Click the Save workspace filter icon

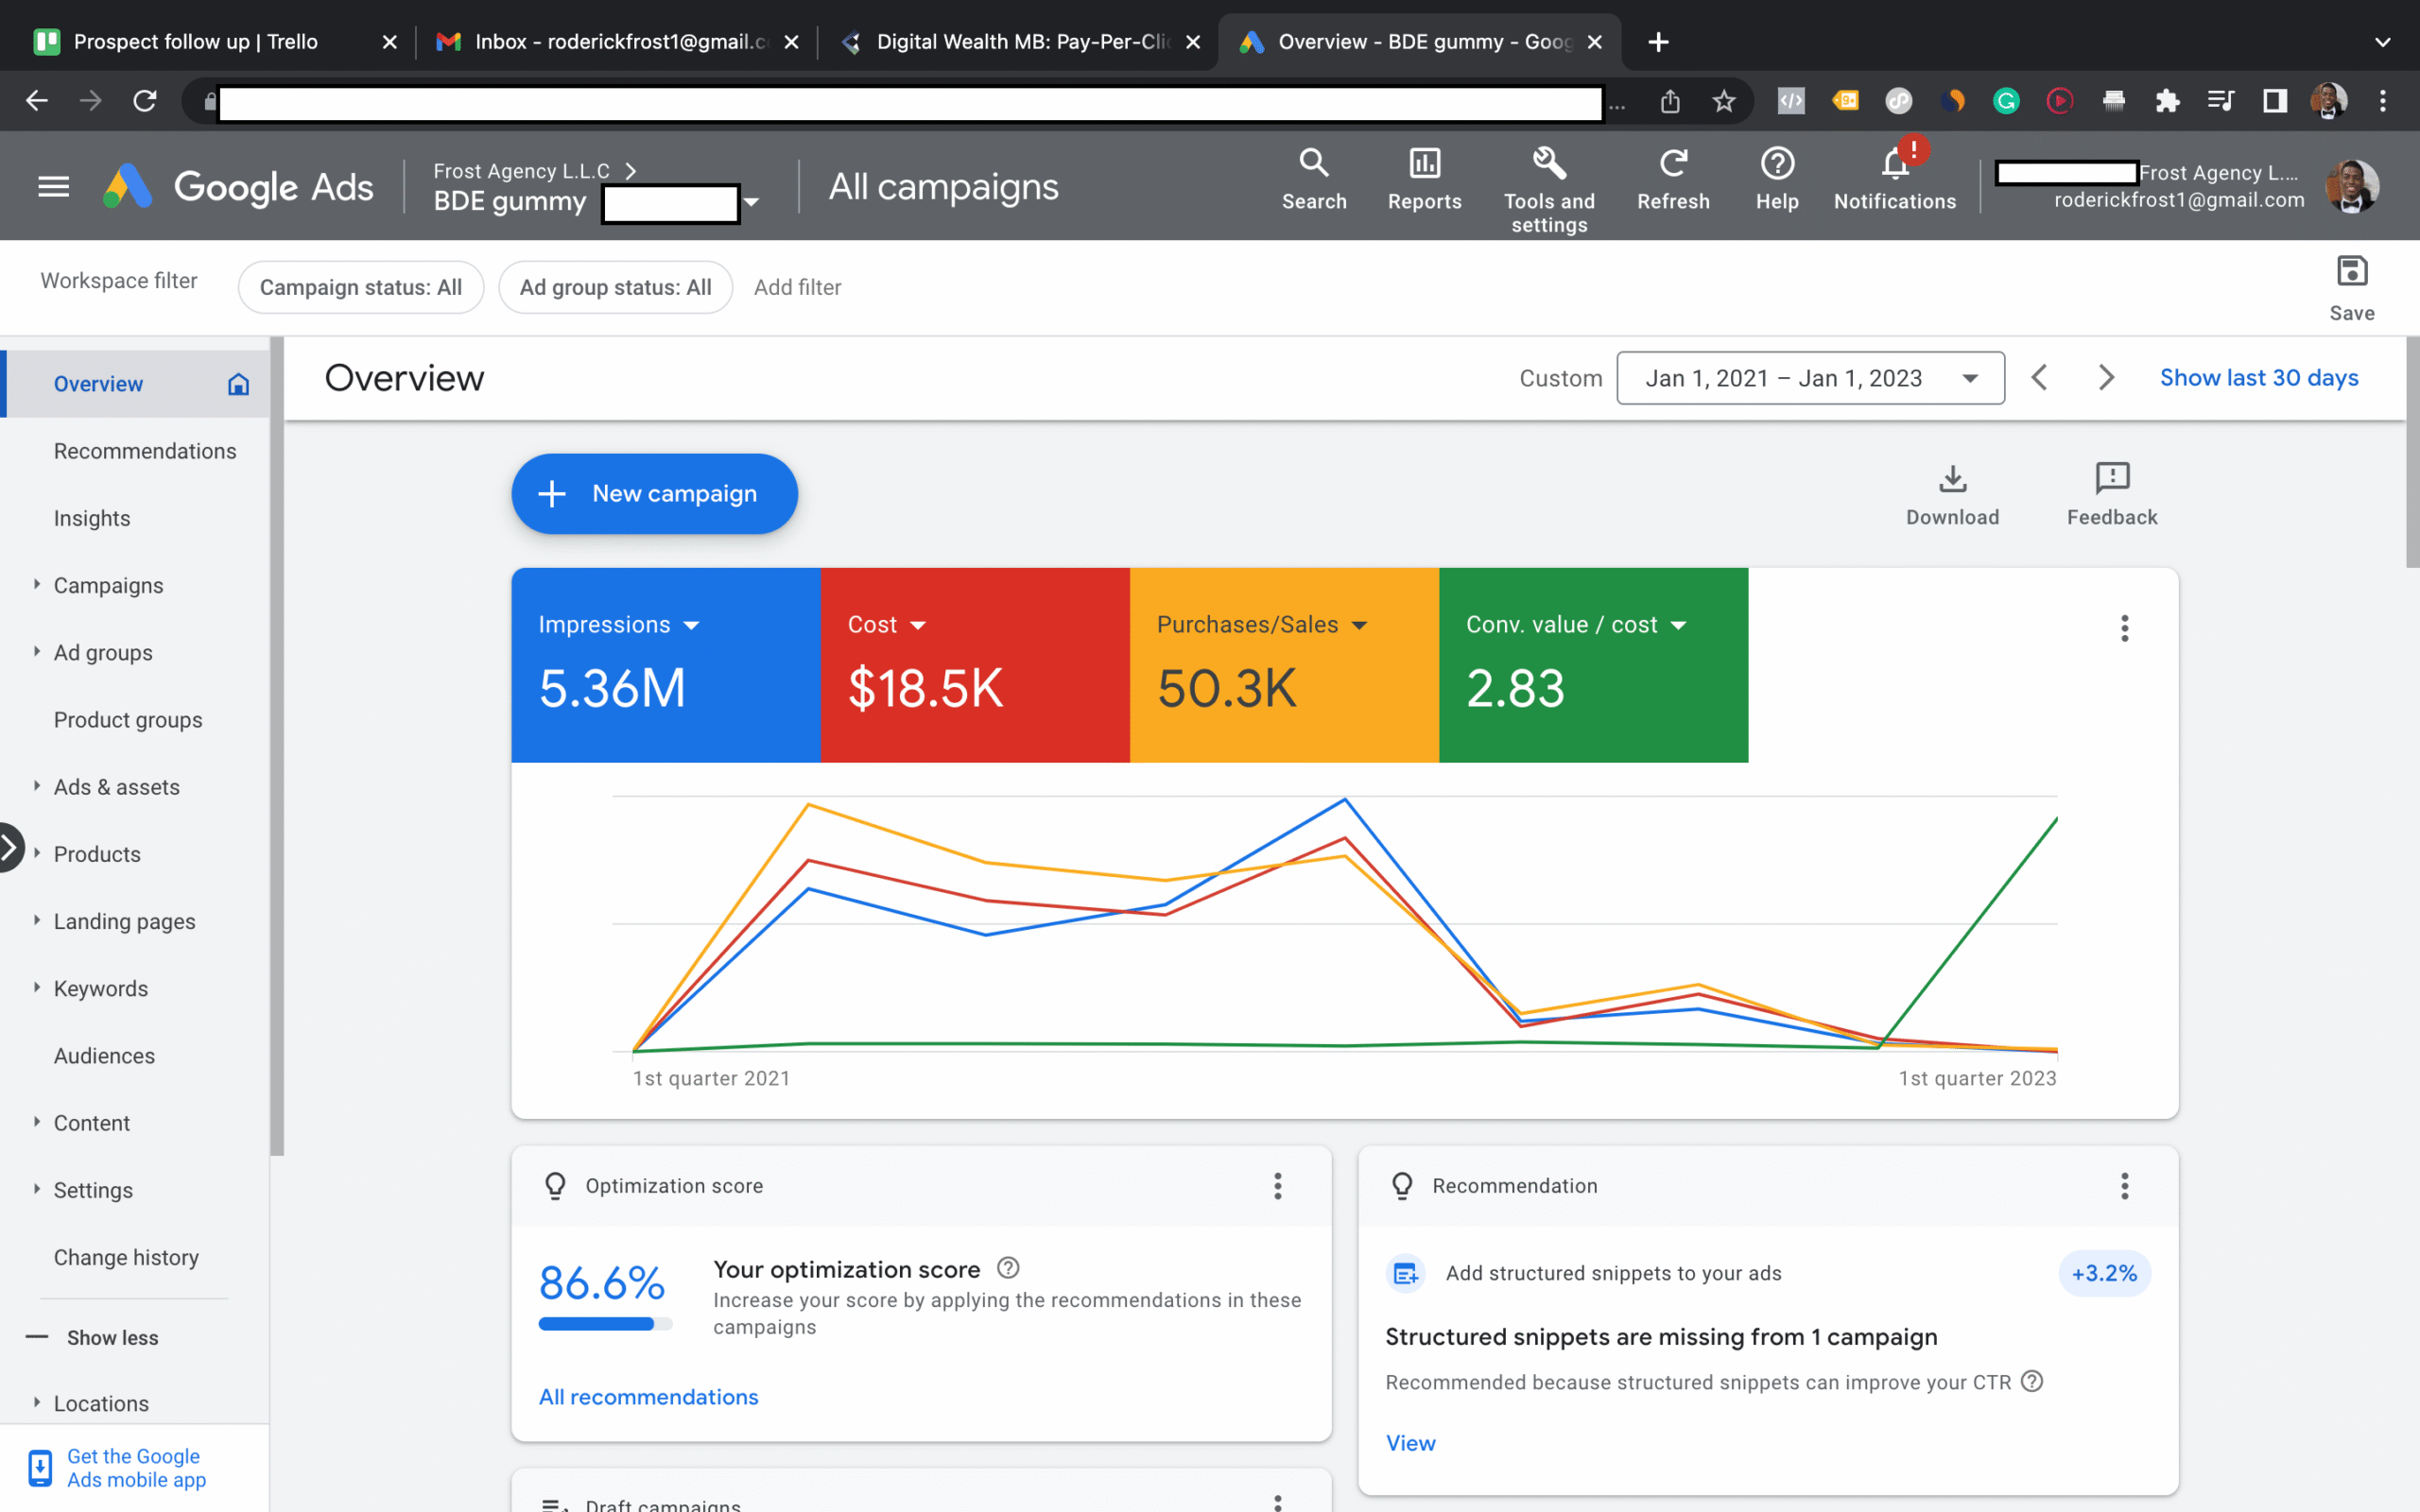click(x=2350, y=272)
